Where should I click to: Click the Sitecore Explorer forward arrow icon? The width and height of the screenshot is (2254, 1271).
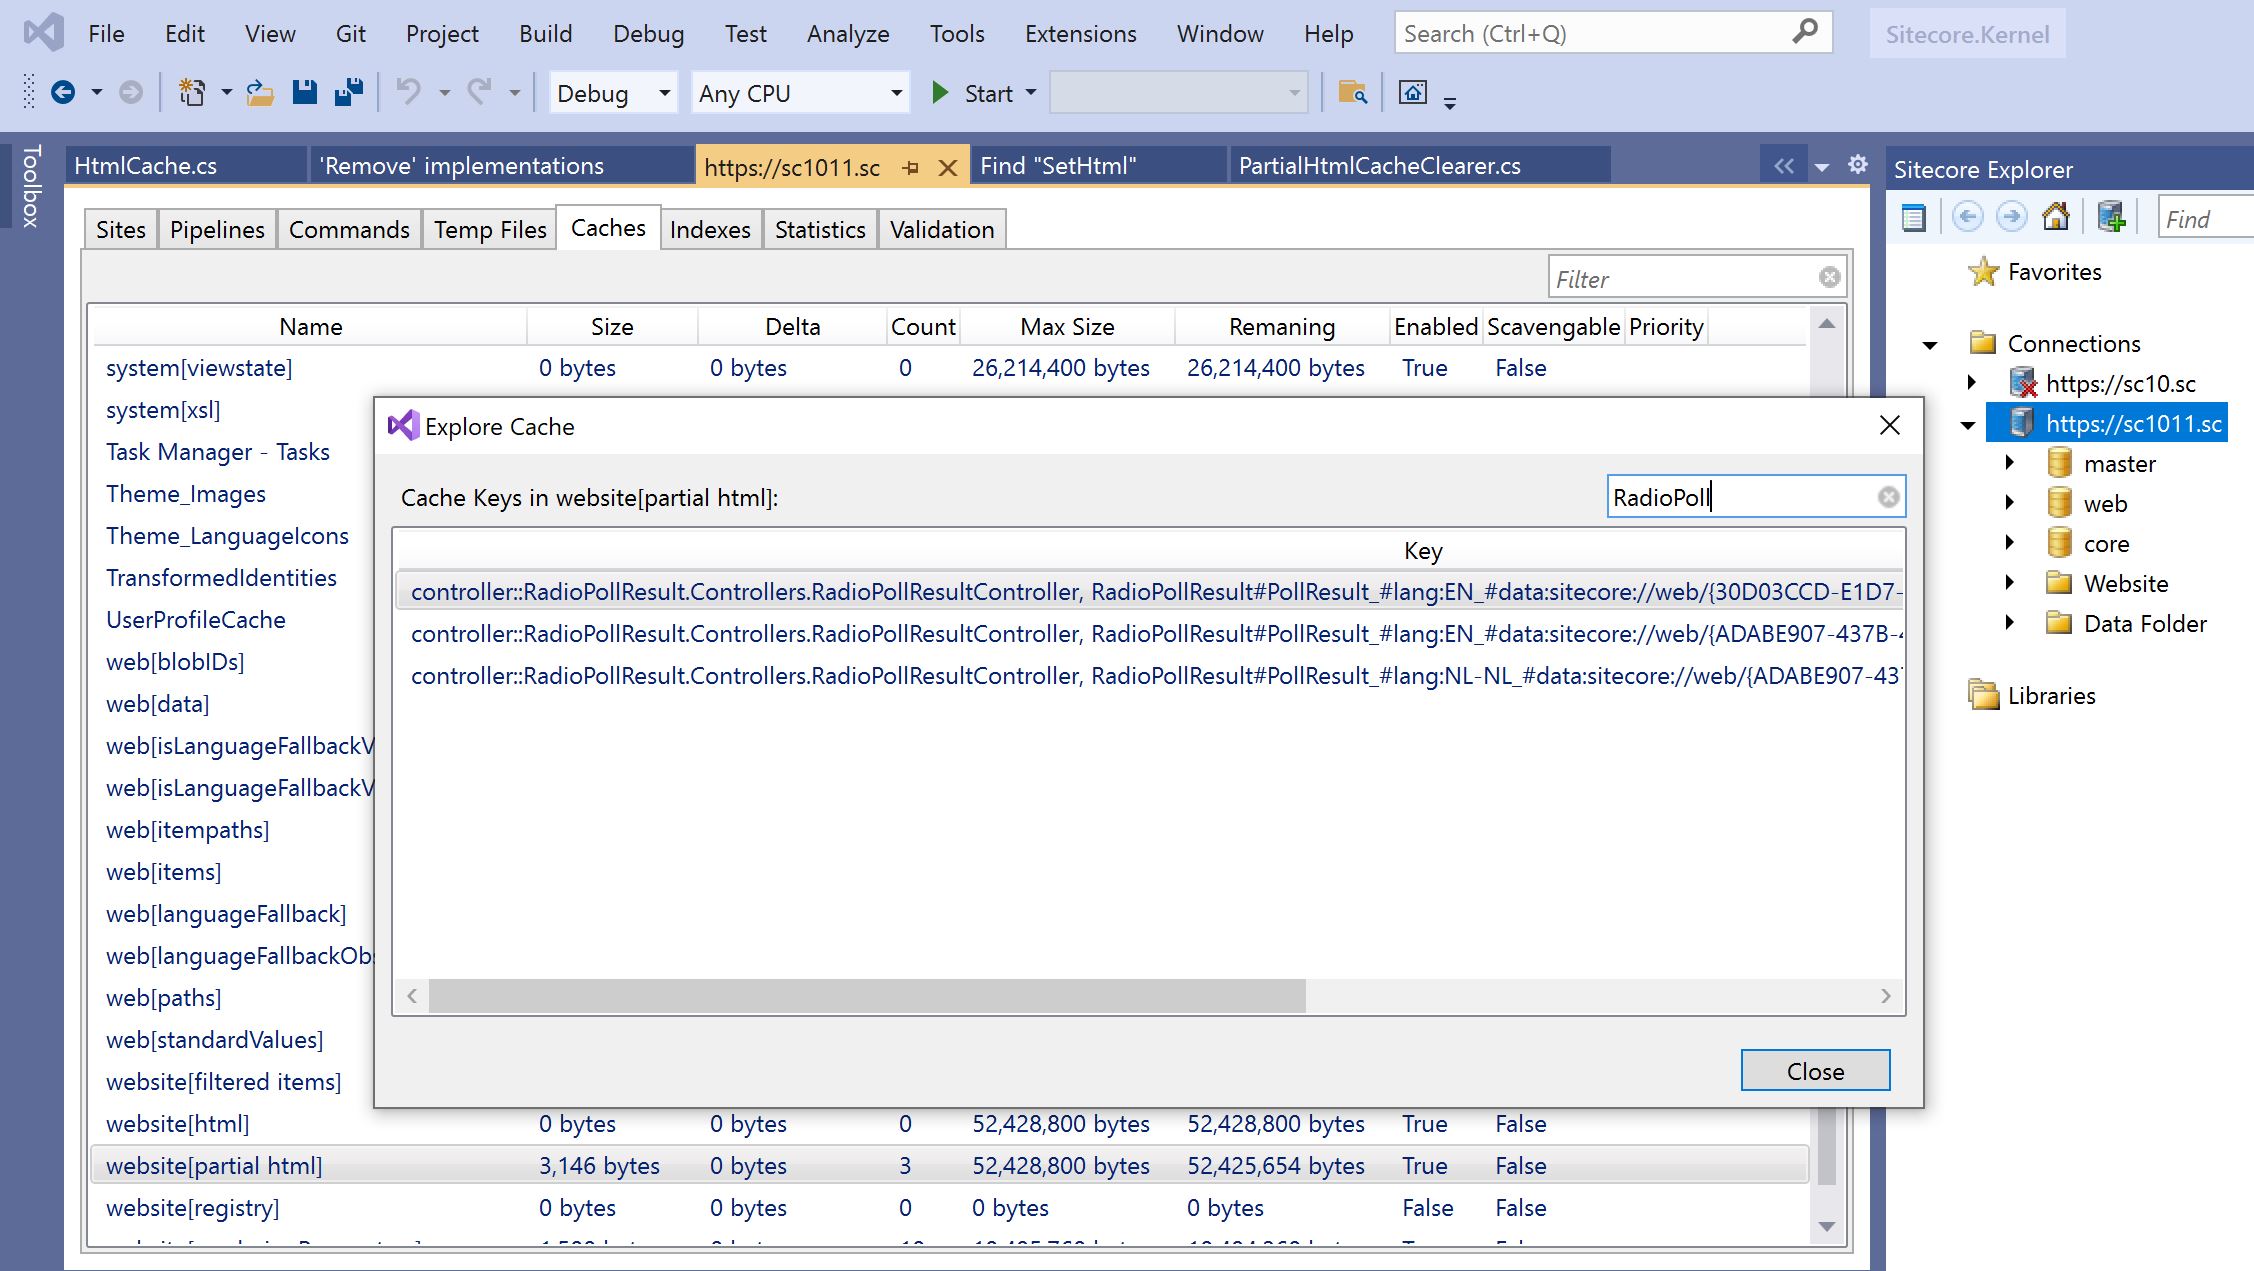pyautogui.click(x=2011, y=218)
